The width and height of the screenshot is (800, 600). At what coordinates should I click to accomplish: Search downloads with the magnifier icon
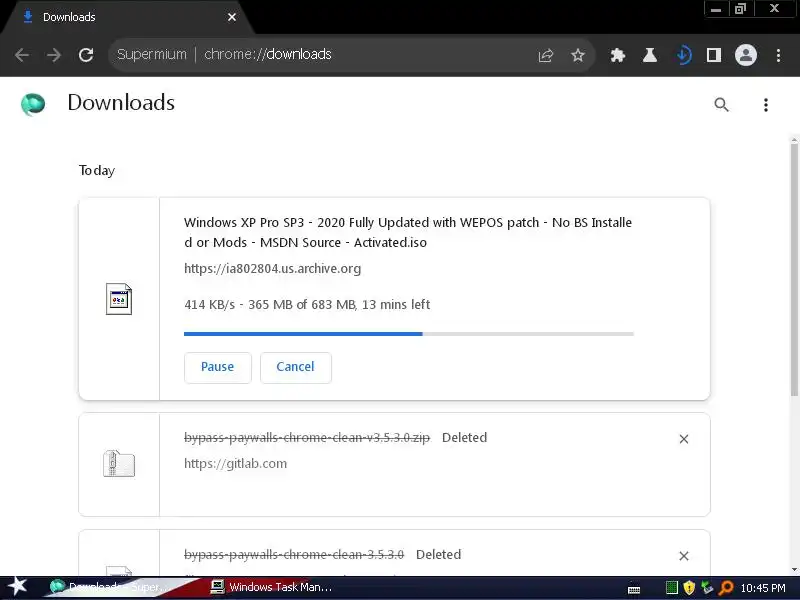721,105
